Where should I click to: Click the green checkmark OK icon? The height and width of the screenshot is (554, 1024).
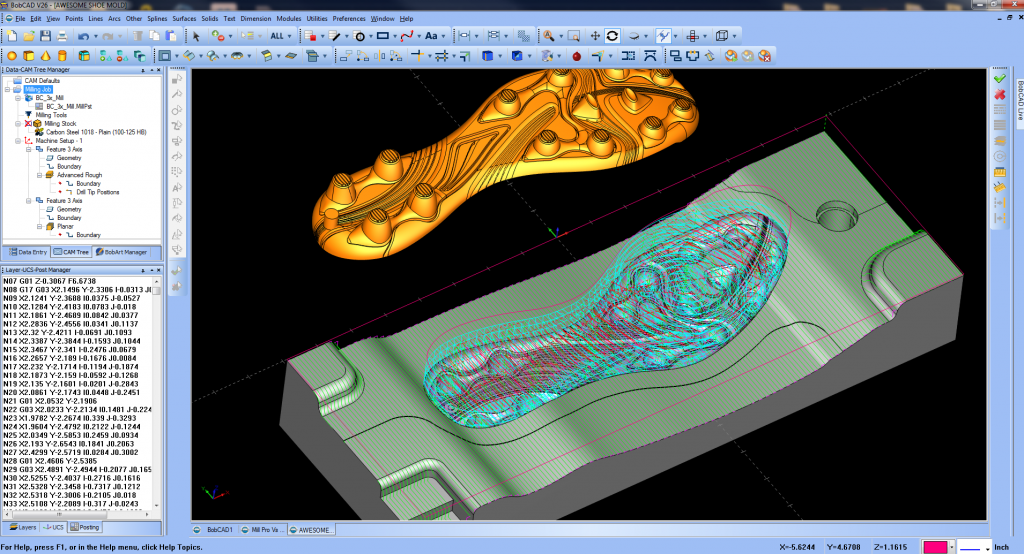tap(999, 78)
